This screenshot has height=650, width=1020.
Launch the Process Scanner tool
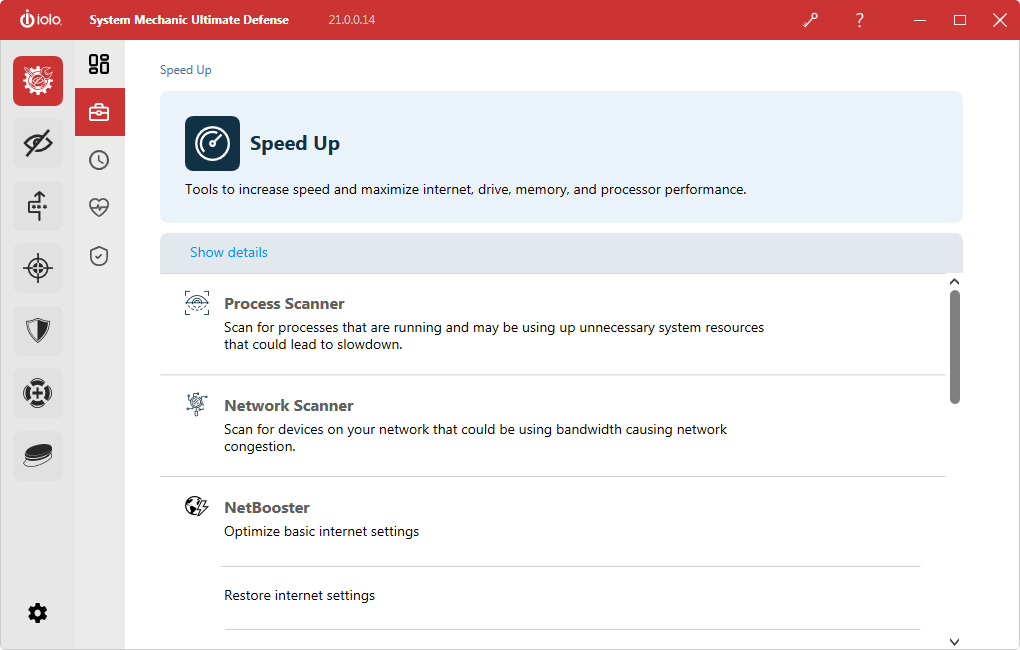pos(284,304)
